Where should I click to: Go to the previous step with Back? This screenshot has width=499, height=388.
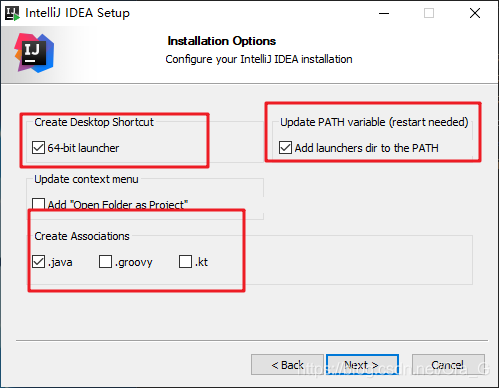pos(287,365)
